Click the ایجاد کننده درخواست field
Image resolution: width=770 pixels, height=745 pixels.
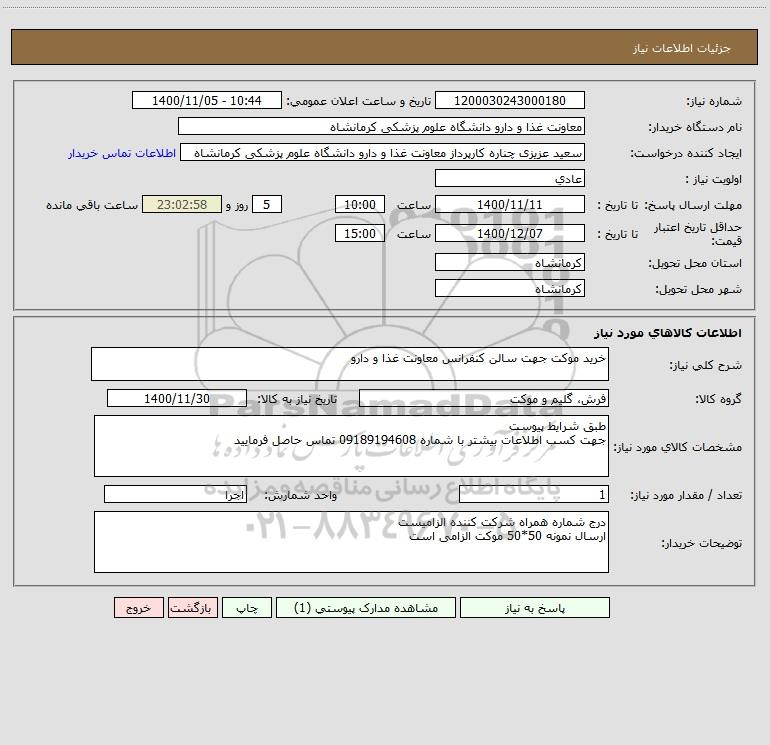[x=383, y=153]
